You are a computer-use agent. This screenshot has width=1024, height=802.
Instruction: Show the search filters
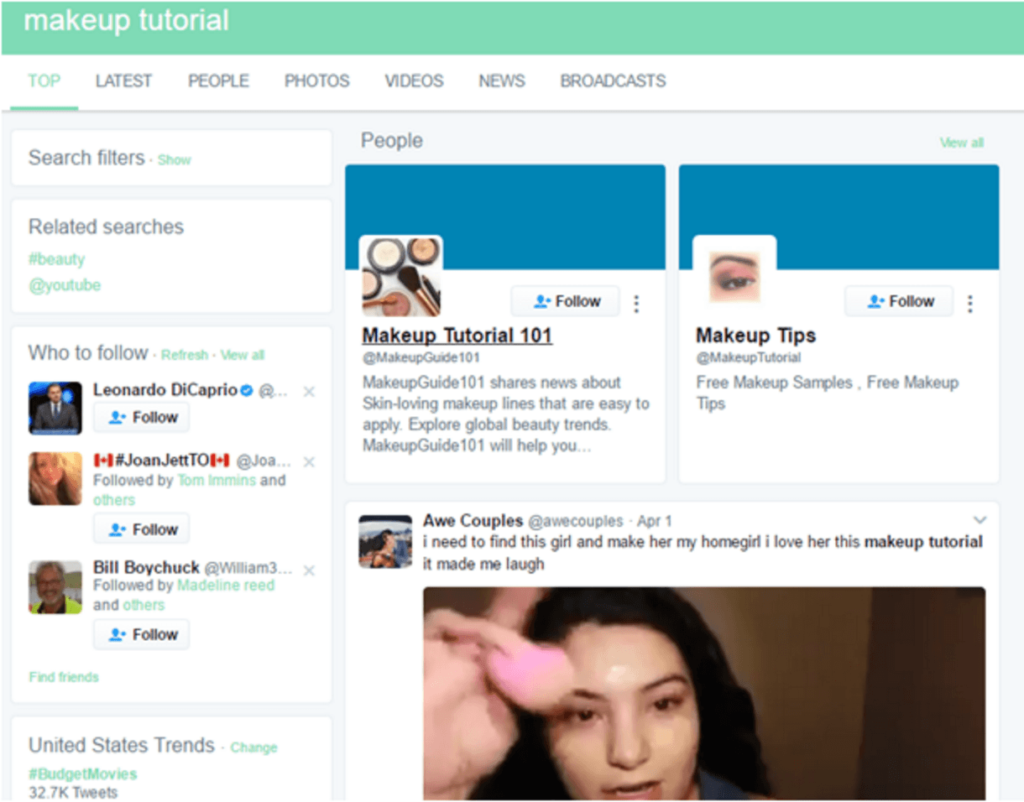(174, 160)
